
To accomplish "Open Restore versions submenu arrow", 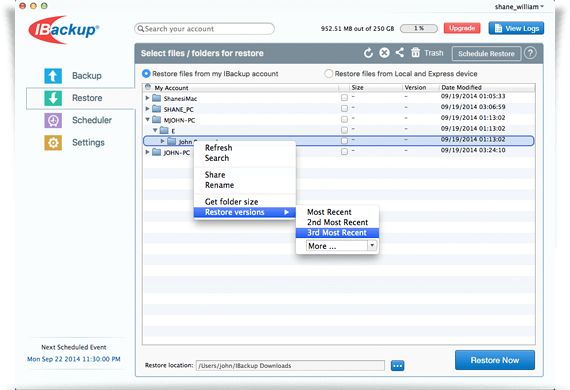I will [x=286, y=212].
